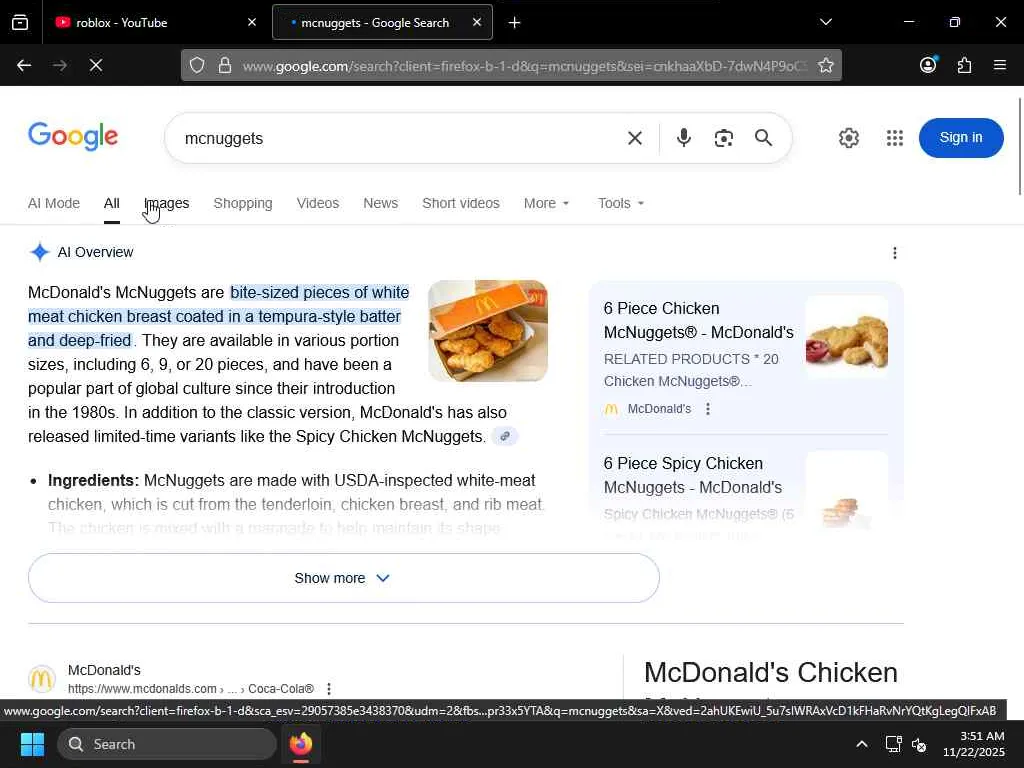This screenshot has width=1024, height=768.
Task: Open Firefox application hamburger menu
Action: 999,65
